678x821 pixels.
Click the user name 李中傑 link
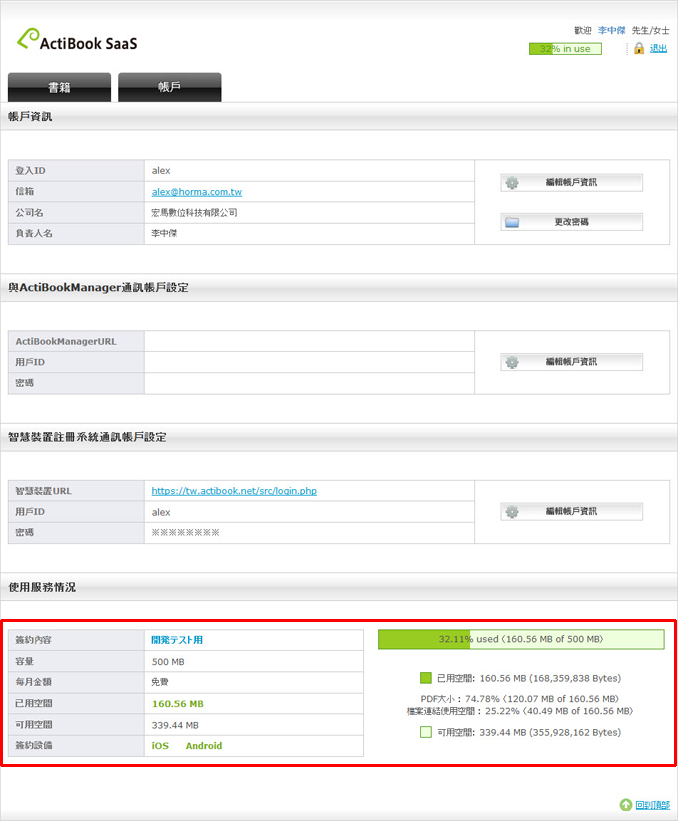612,30
